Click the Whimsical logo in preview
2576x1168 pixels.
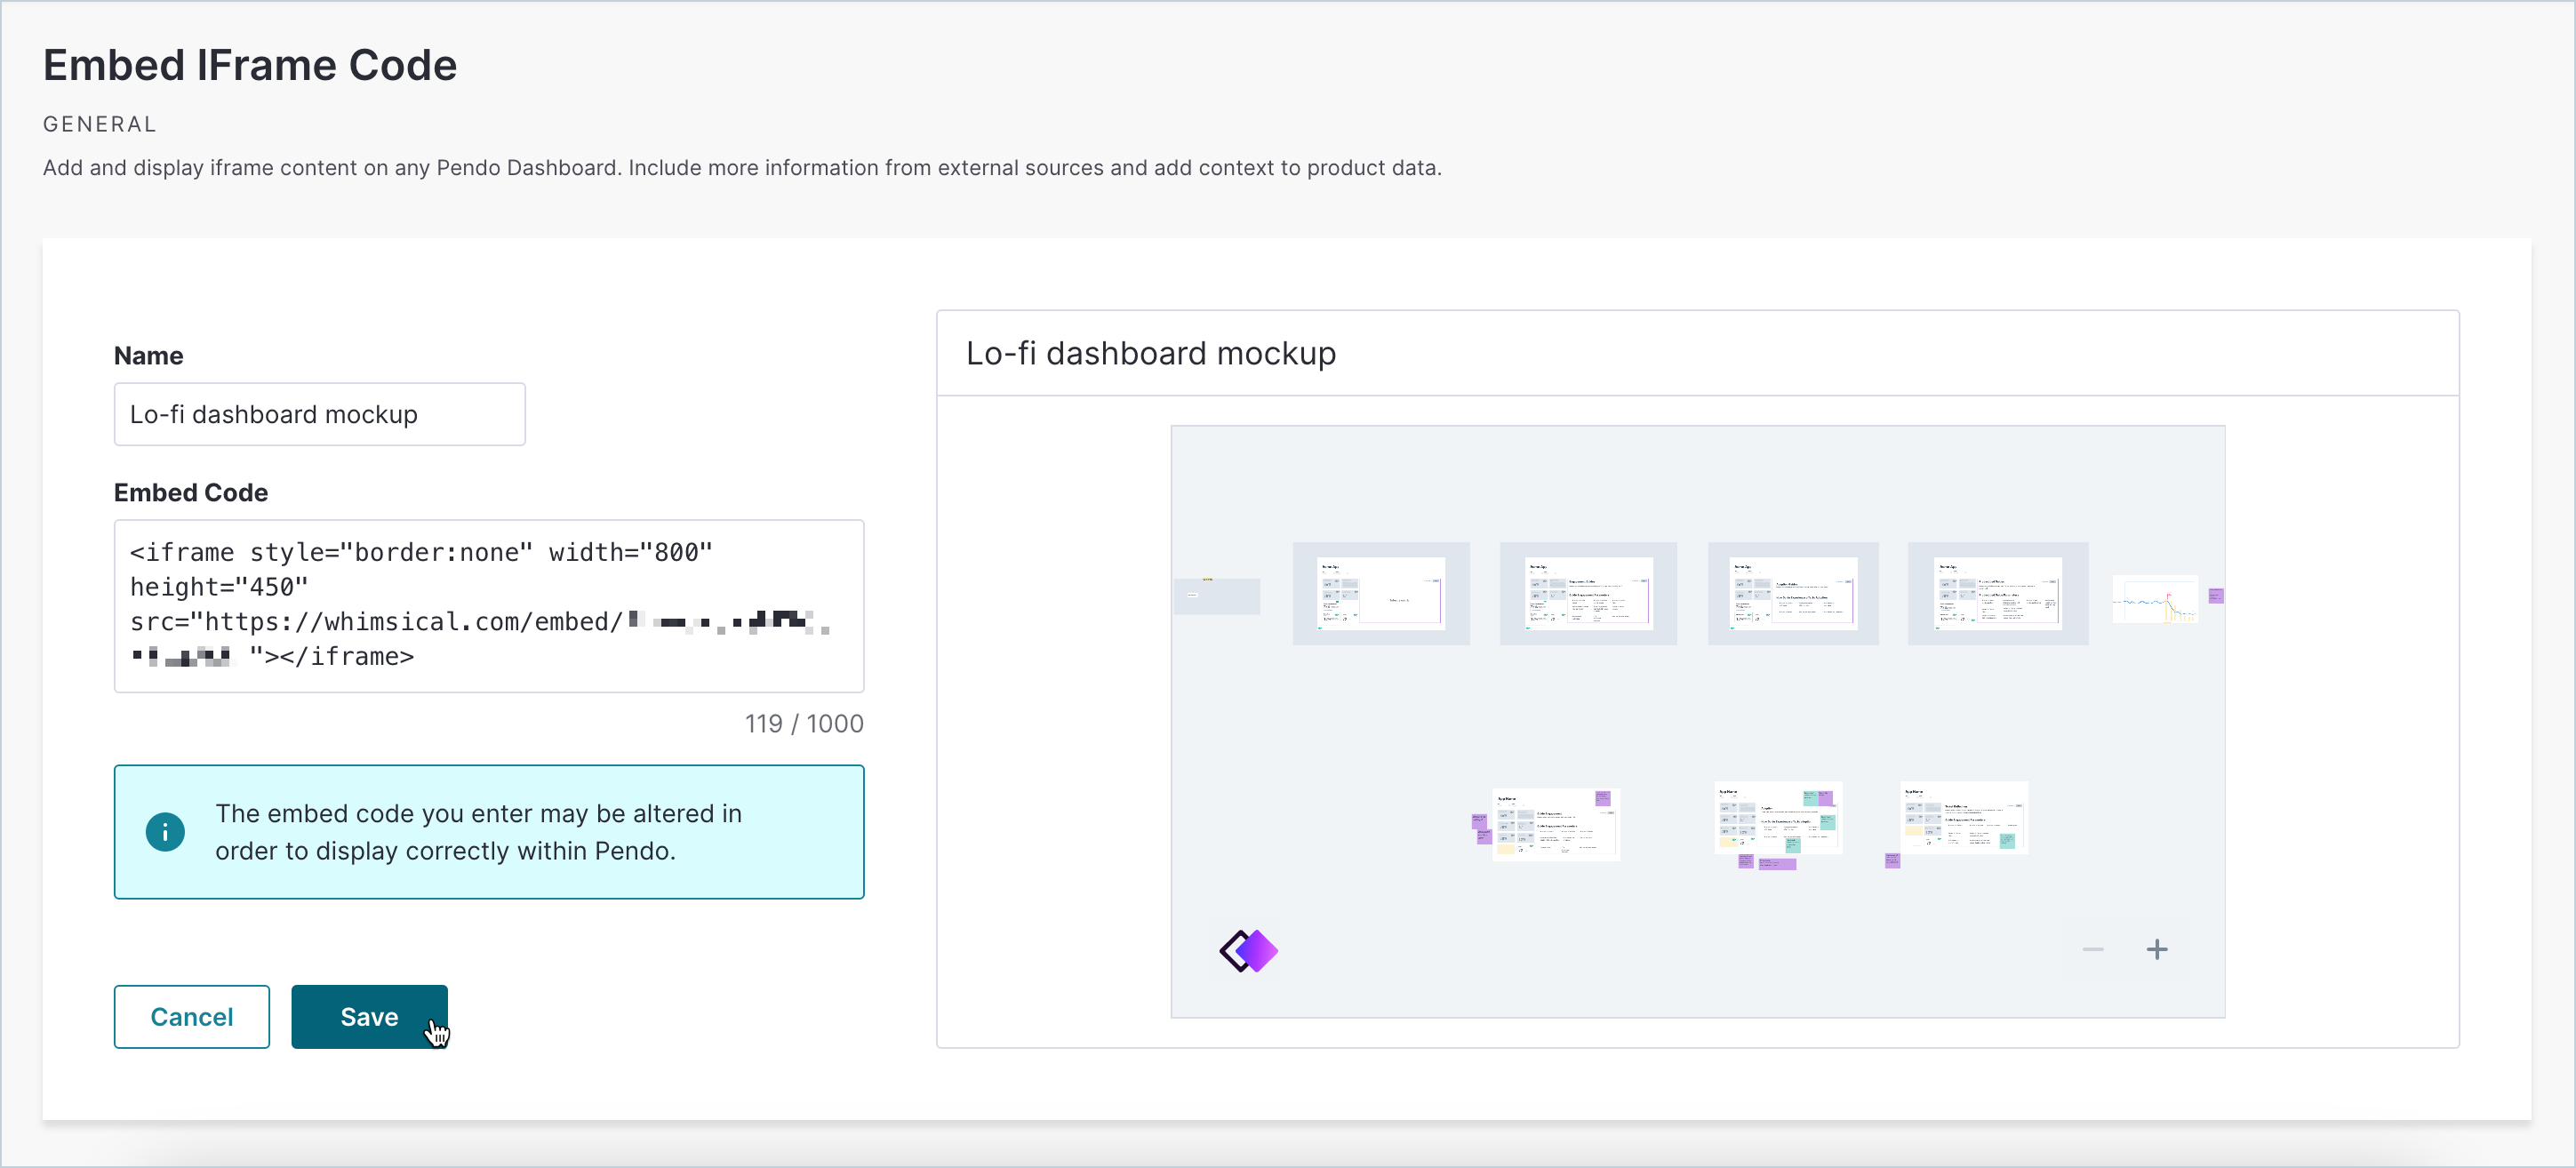(x=1248, y=950)
